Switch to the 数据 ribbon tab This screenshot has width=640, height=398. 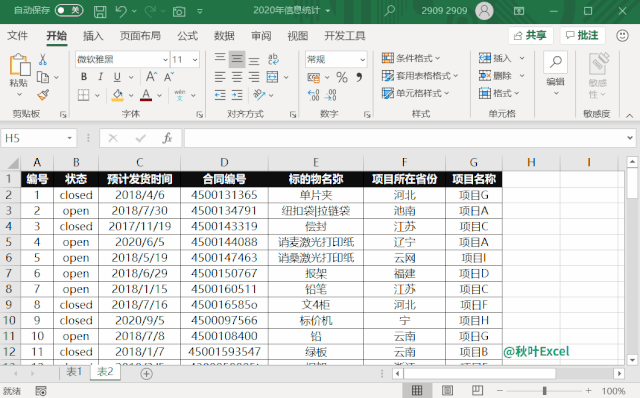224,36
